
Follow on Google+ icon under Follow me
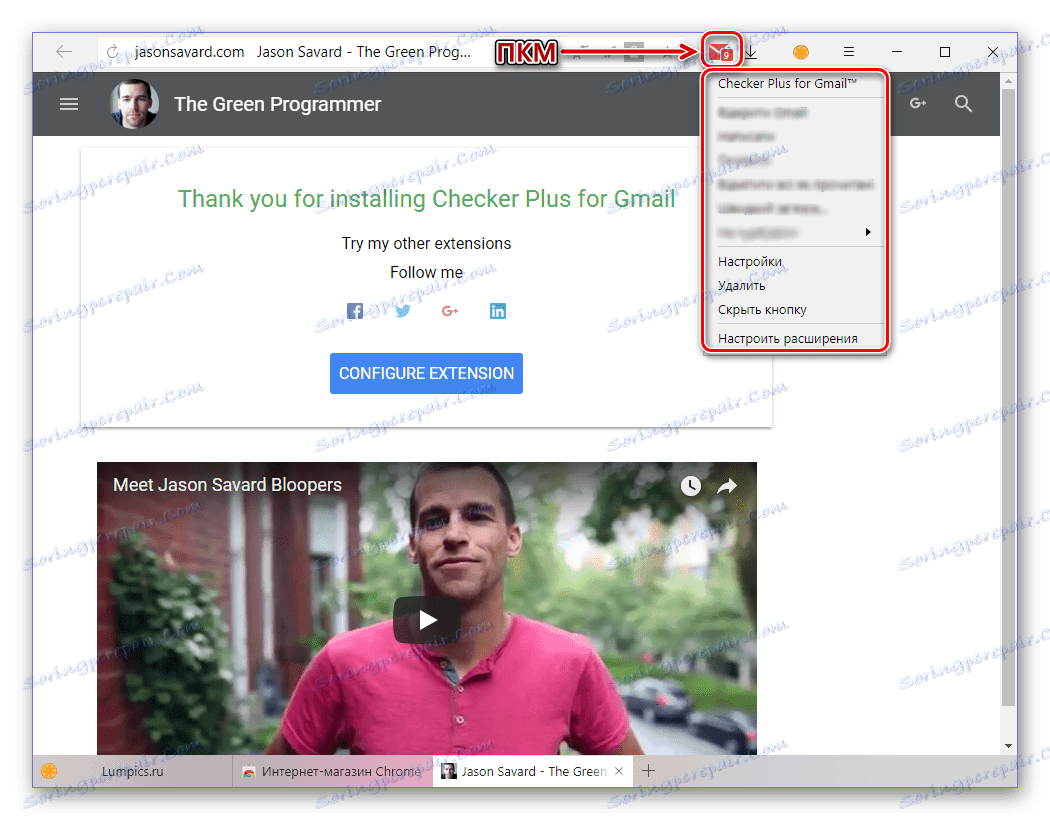pyautogui.click(x=450, y=311)
